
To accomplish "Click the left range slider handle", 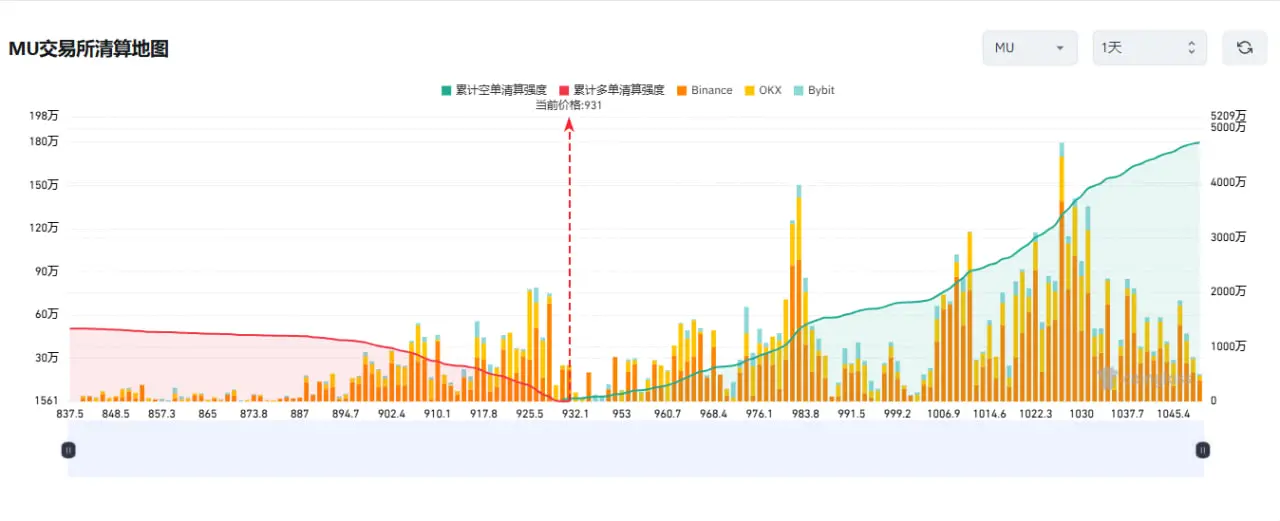I will point(68,450).
